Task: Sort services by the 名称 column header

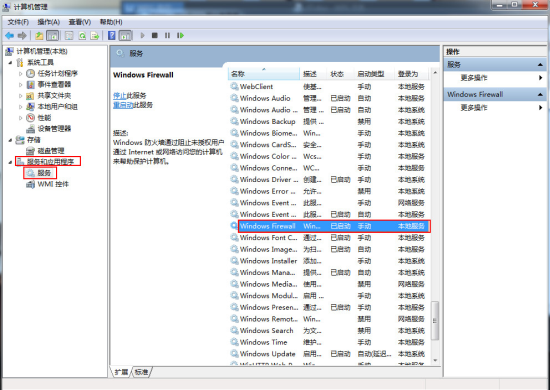Action: point(264,74)
